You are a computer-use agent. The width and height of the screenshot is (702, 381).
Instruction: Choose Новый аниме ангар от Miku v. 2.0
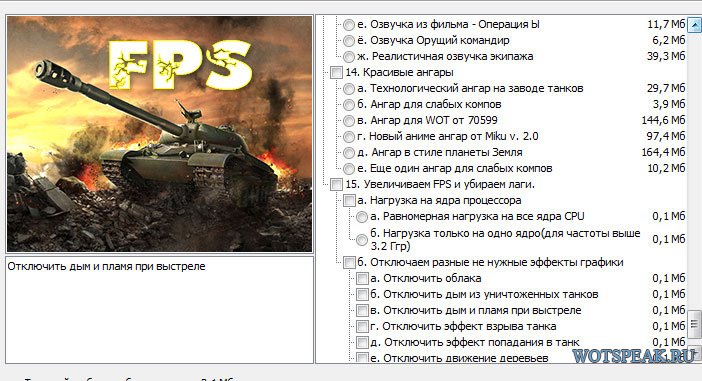pyautogui.click(x=349, y=137)
